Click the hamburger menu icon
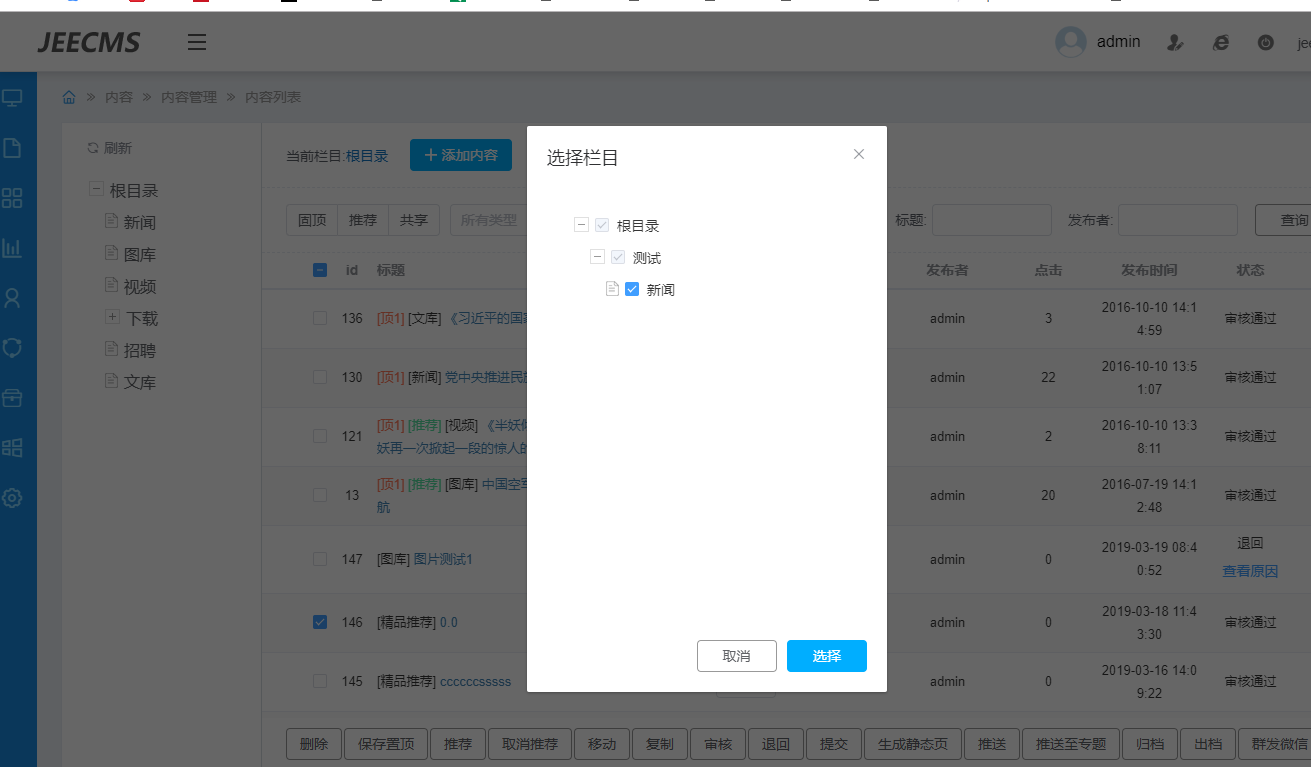Screen dimensions: 1311x767 tap(197, 42)
